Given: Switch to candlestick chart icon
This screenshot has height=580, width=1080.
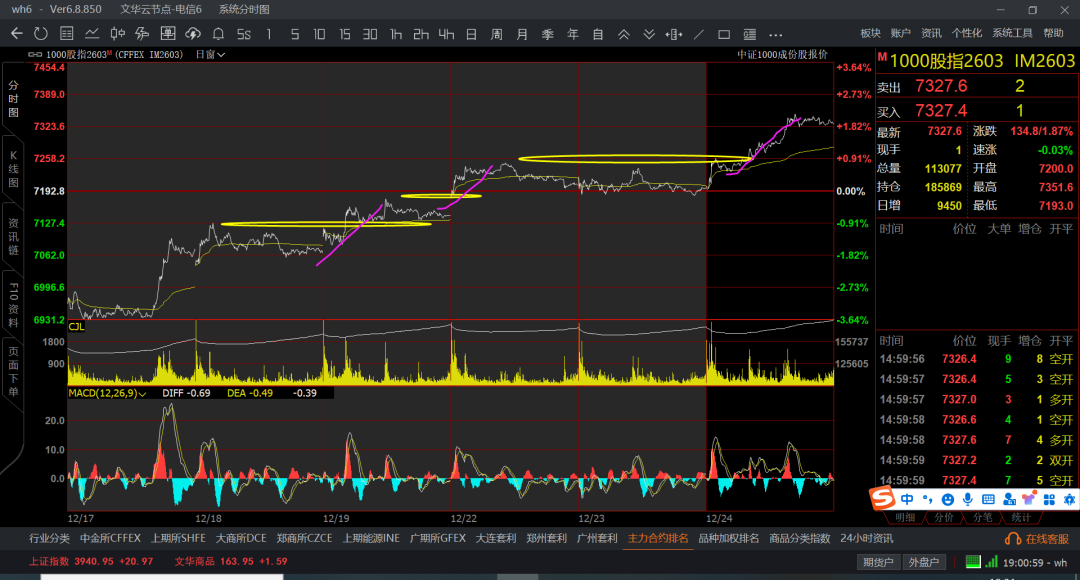Looking at the screenshot, I should [x=110, y=33].
